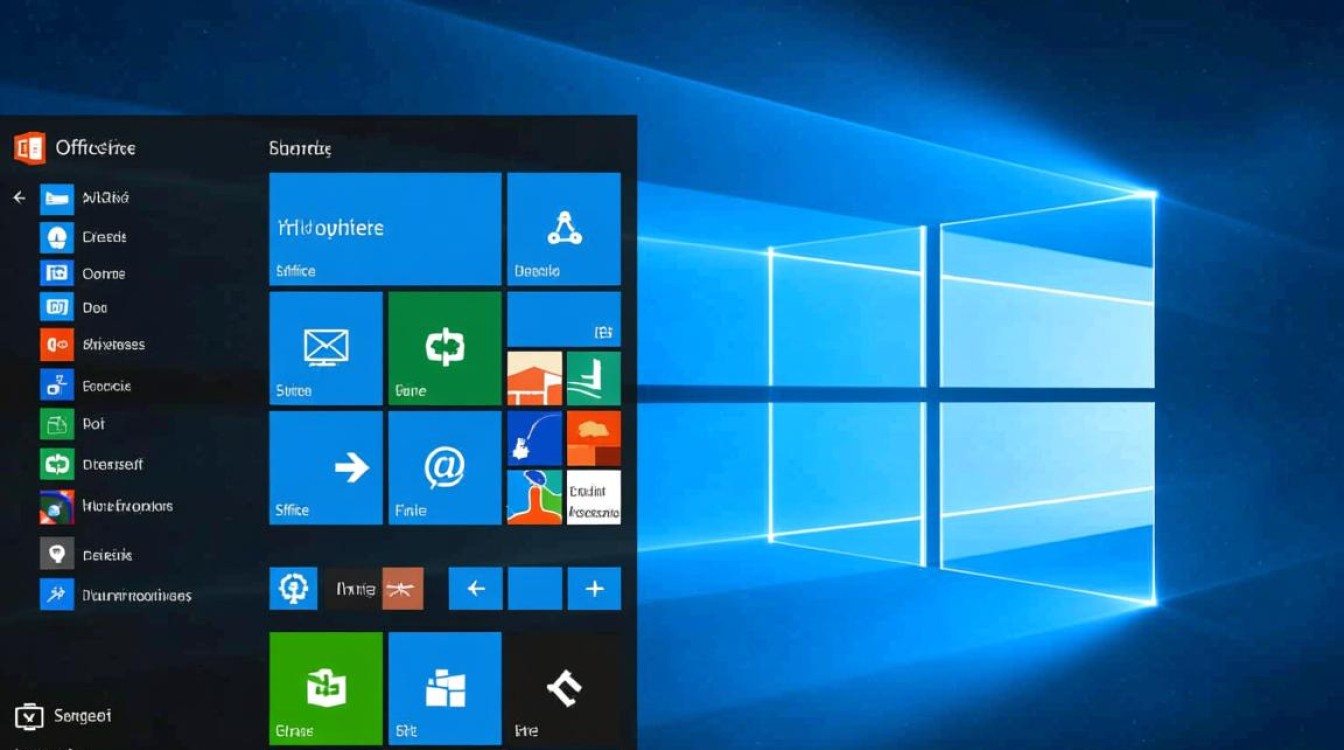Click the green looping-arrows icon in the app list
The image size is (1344, 750).
click(57, 464)
